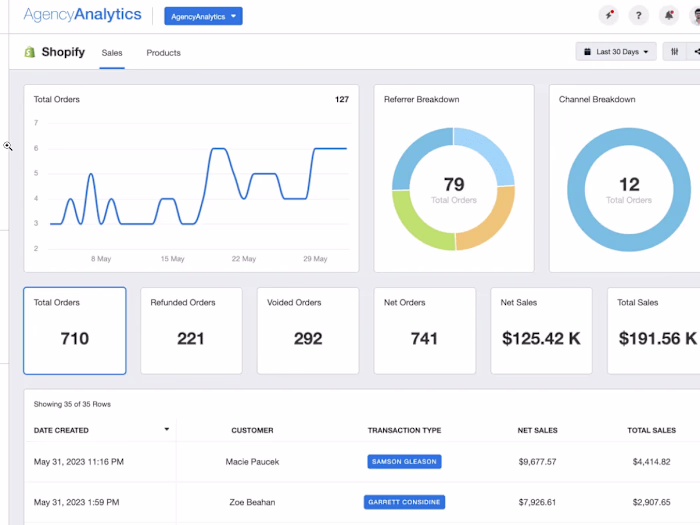Click the TRANSACTION TYPE column header

click(404, 430)
